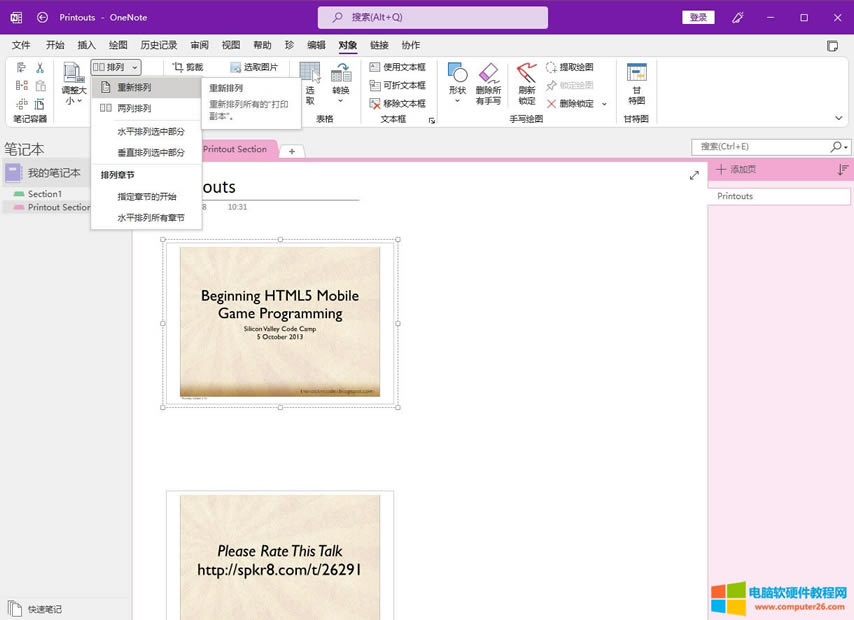854x620 pixels.
Task: Open the 排列 dropdown button
Action: click(x=116, y=67)
